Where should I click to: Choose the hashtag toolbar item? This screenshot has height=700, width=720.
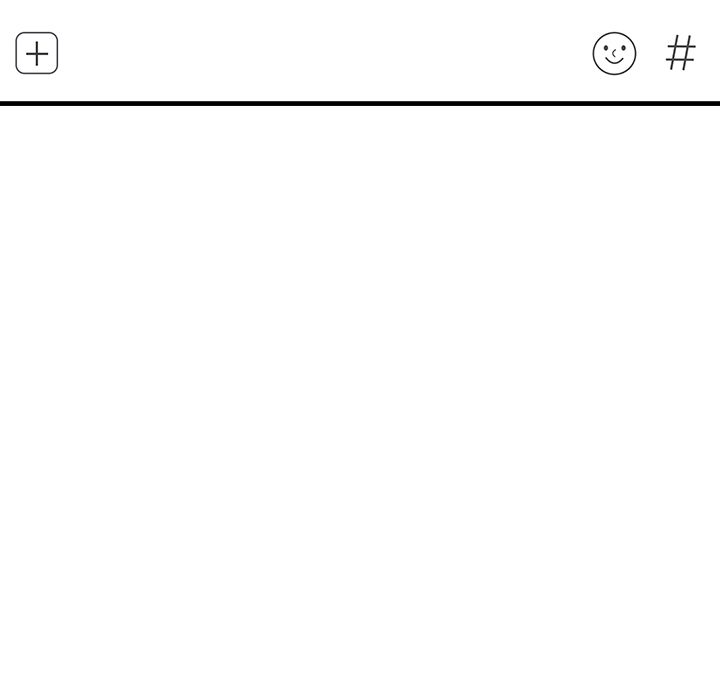(x=681, y=53)
